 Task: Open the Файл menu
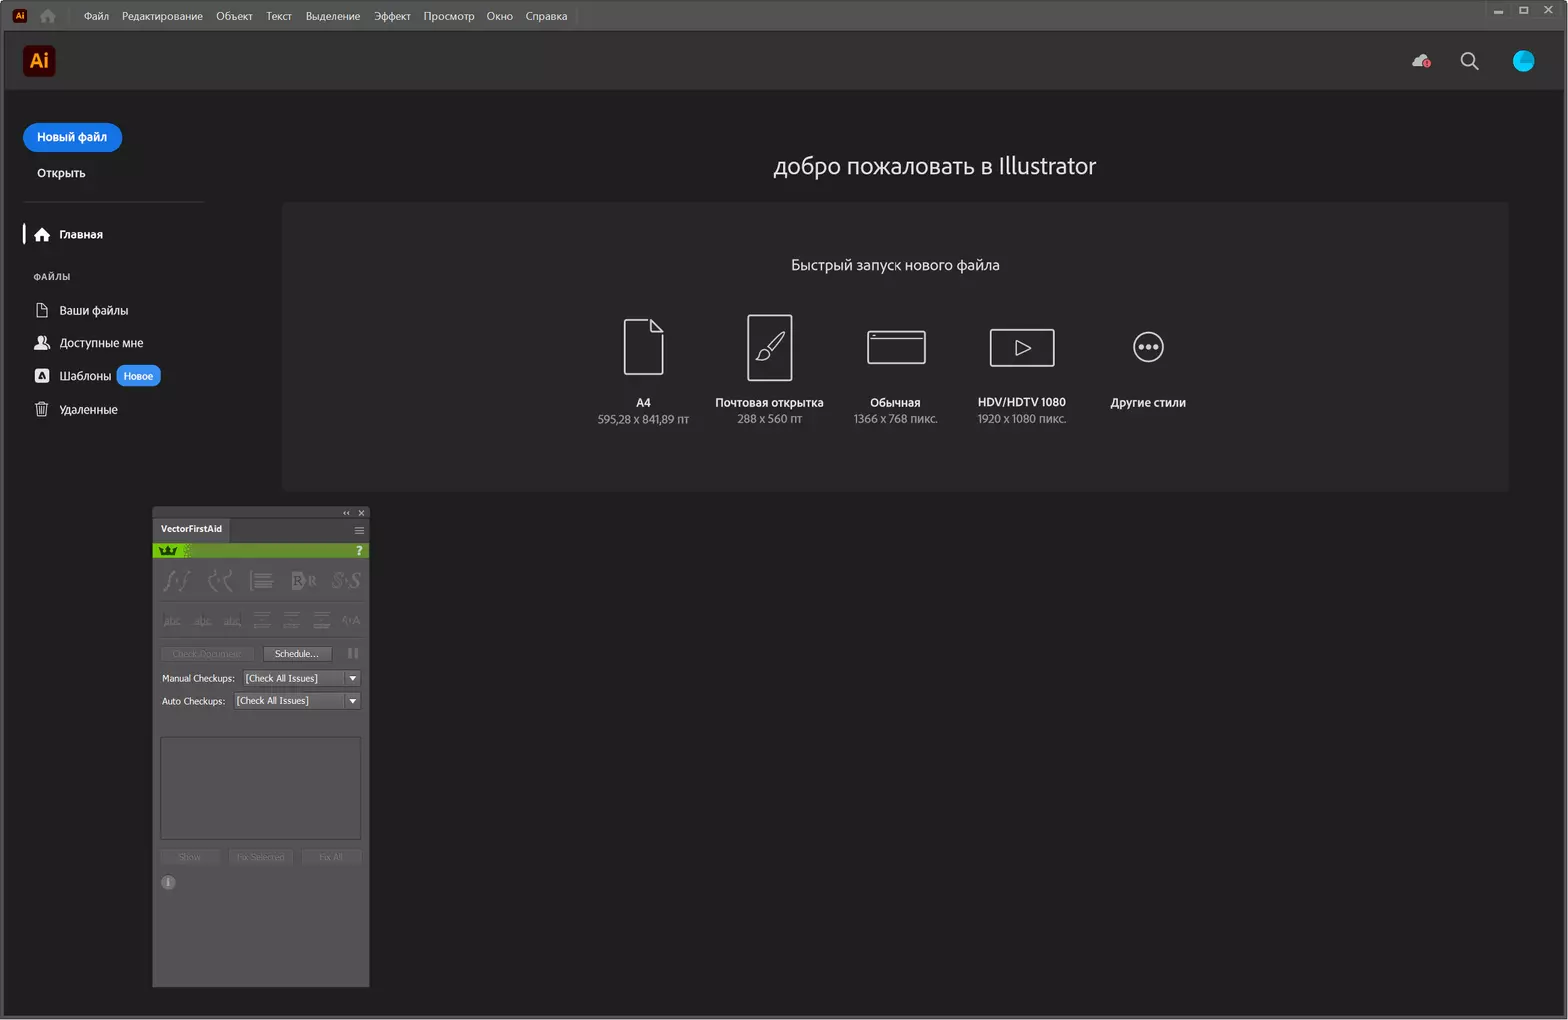[96, 16]
